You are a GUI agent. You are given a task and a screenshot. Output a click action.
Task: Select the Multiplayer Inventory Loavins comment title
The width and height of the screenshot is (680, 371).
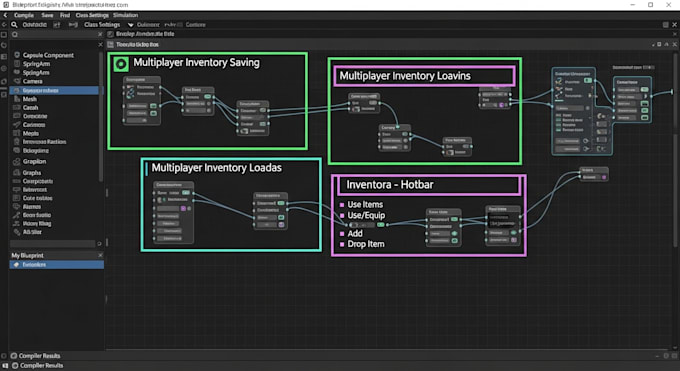coord(405,76)
